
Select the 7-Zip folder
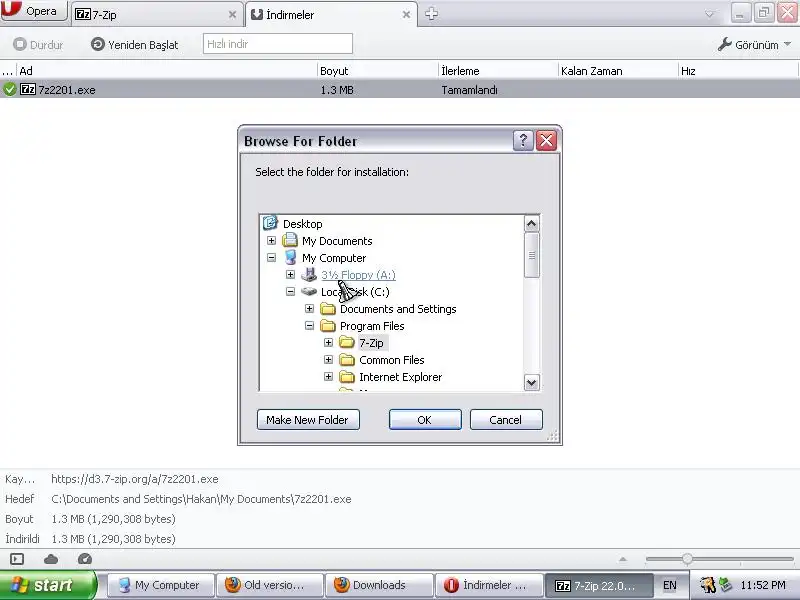point(371,343)
